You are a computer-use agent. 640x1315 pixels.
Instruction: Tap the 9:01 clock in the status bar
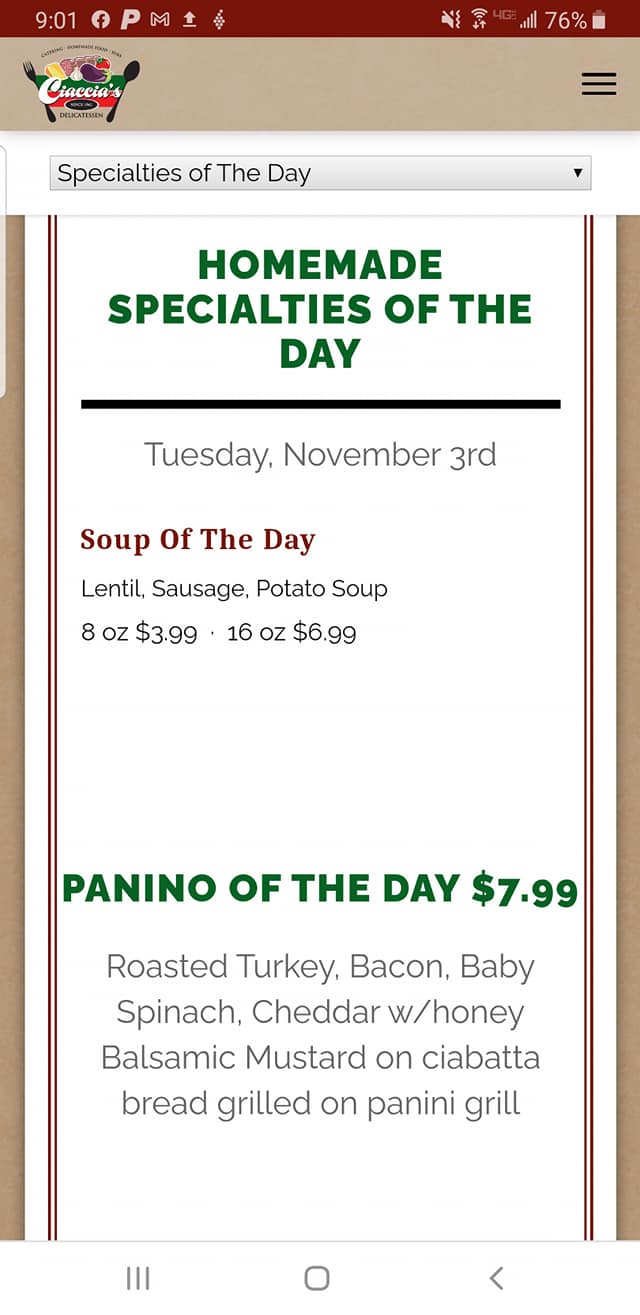point(56,20)
